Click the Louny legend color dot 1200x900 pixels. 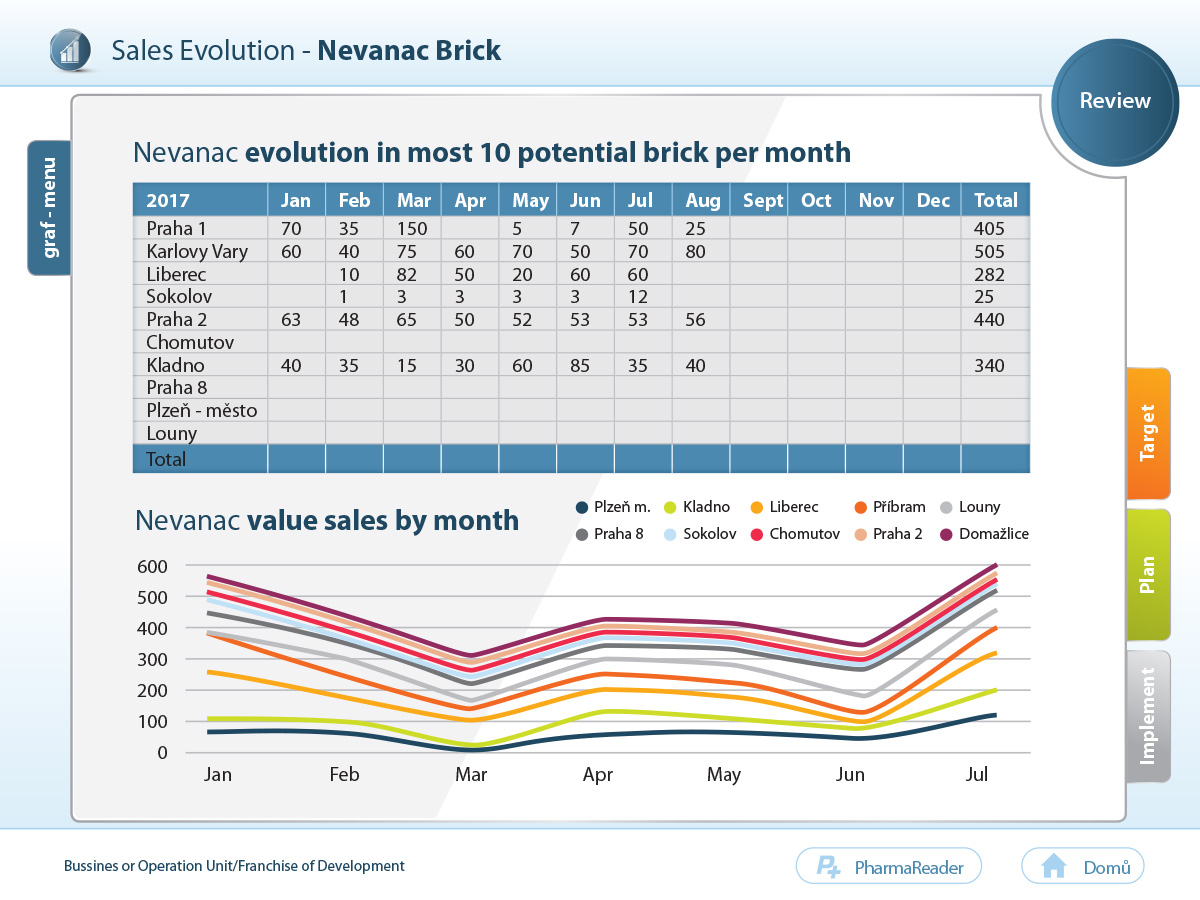(x=947, y=508)
